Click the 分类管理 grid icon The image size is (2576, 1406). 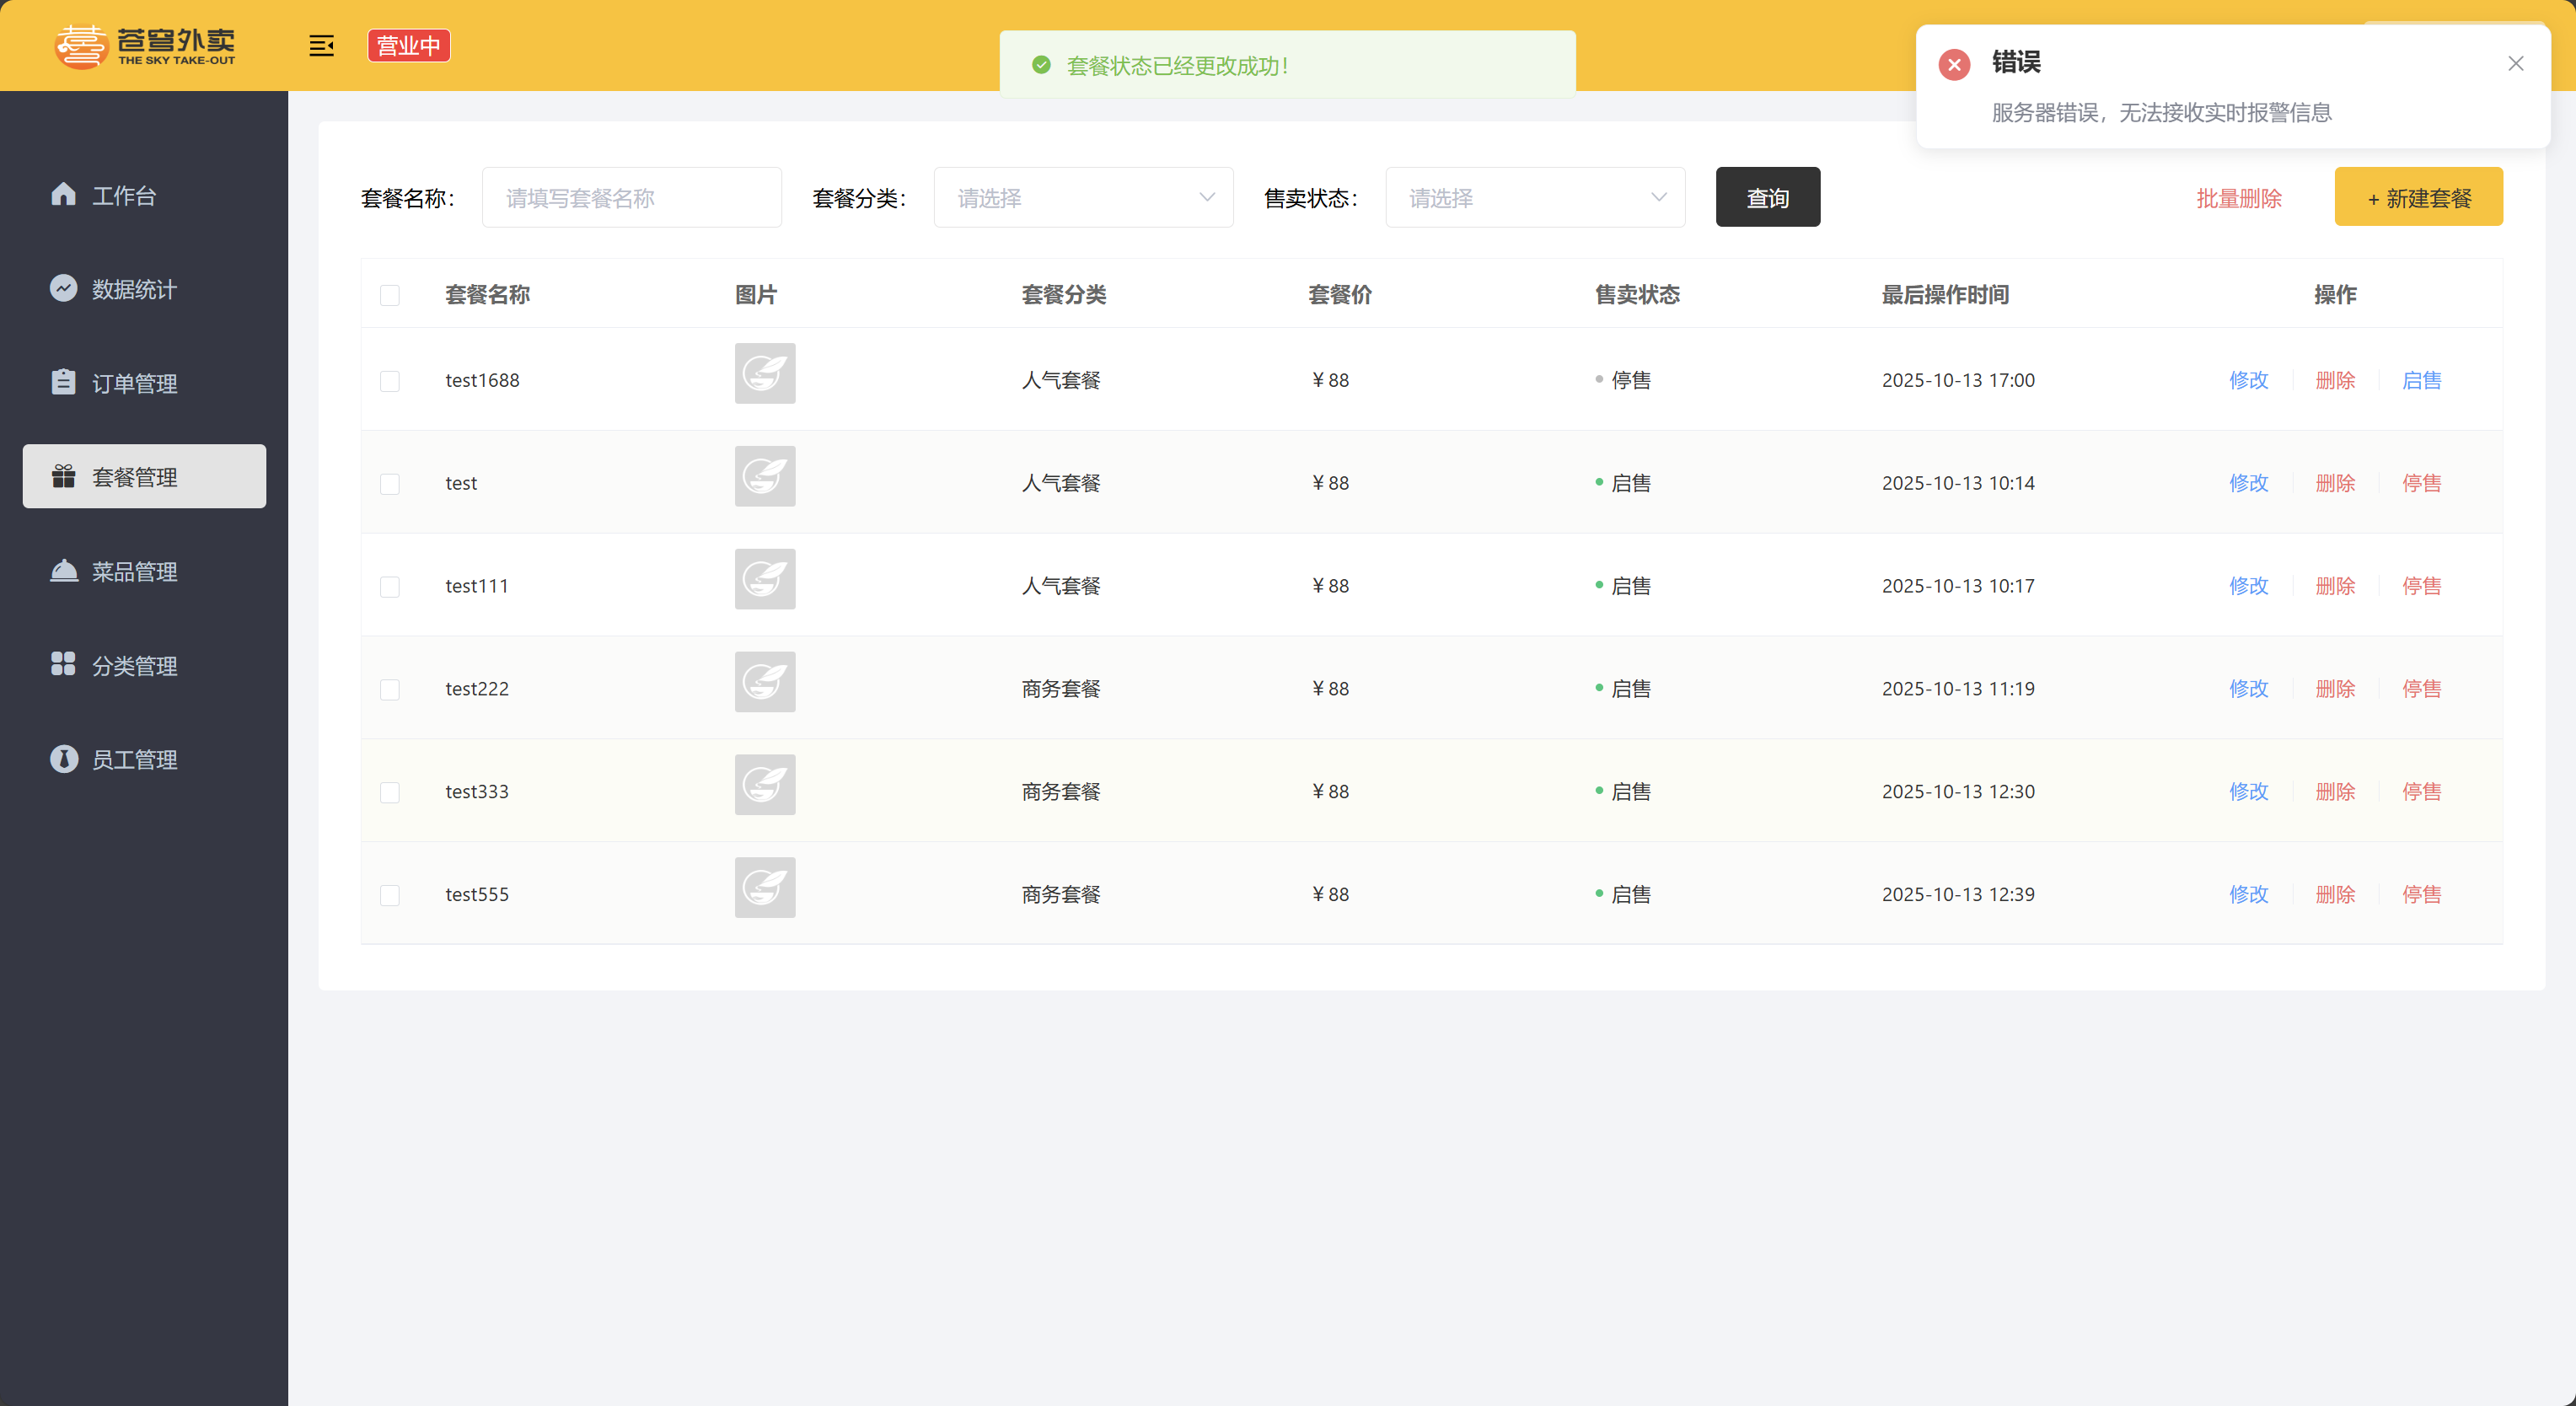pyautogui.click(x=63, y=664)
